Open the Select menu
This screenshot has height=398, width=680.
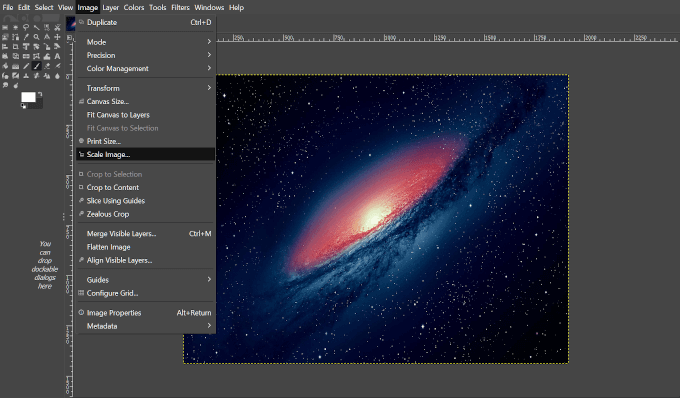point(44,7)
